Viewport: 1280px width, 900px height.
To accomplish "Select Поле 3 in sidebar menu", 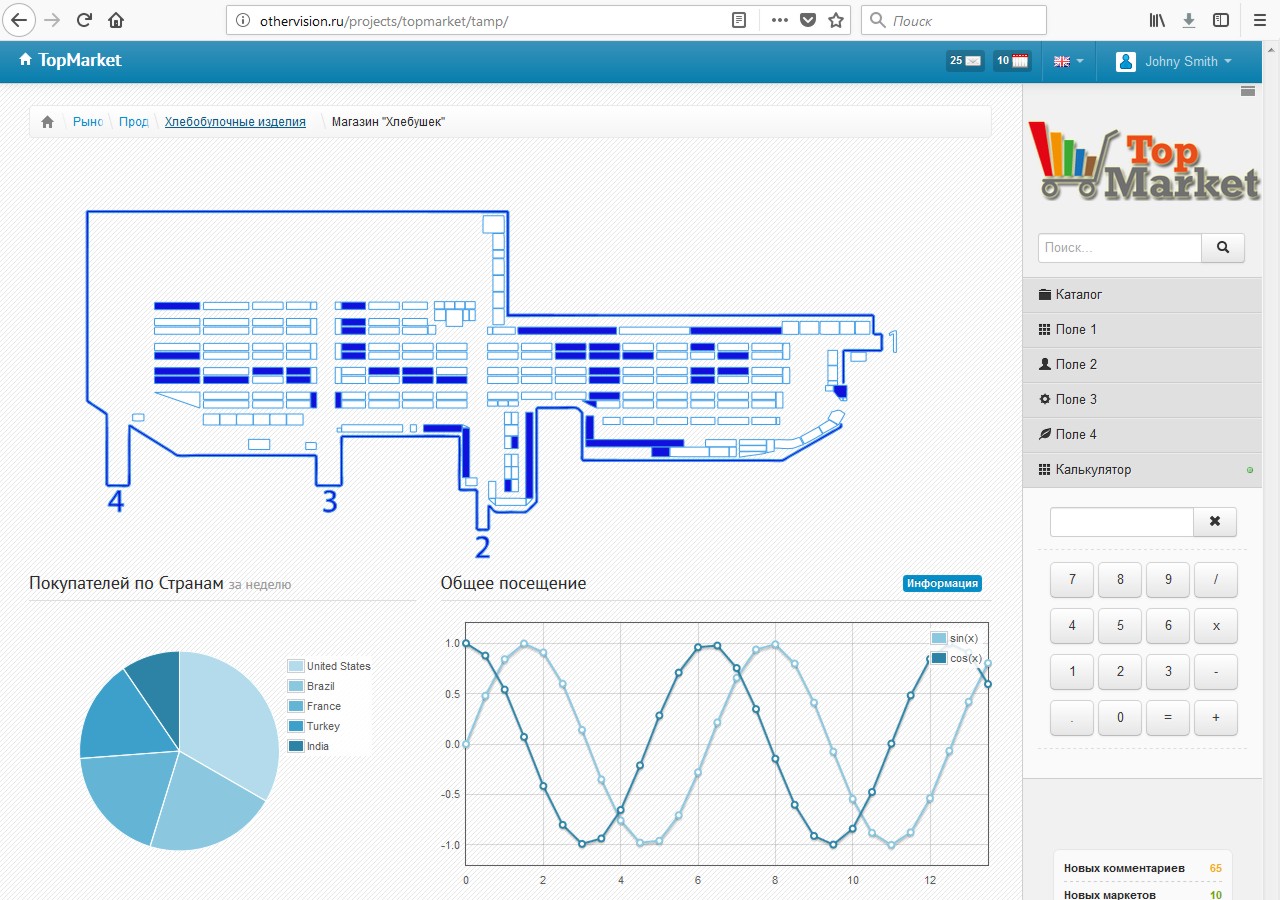I will tap(1076, 400).
